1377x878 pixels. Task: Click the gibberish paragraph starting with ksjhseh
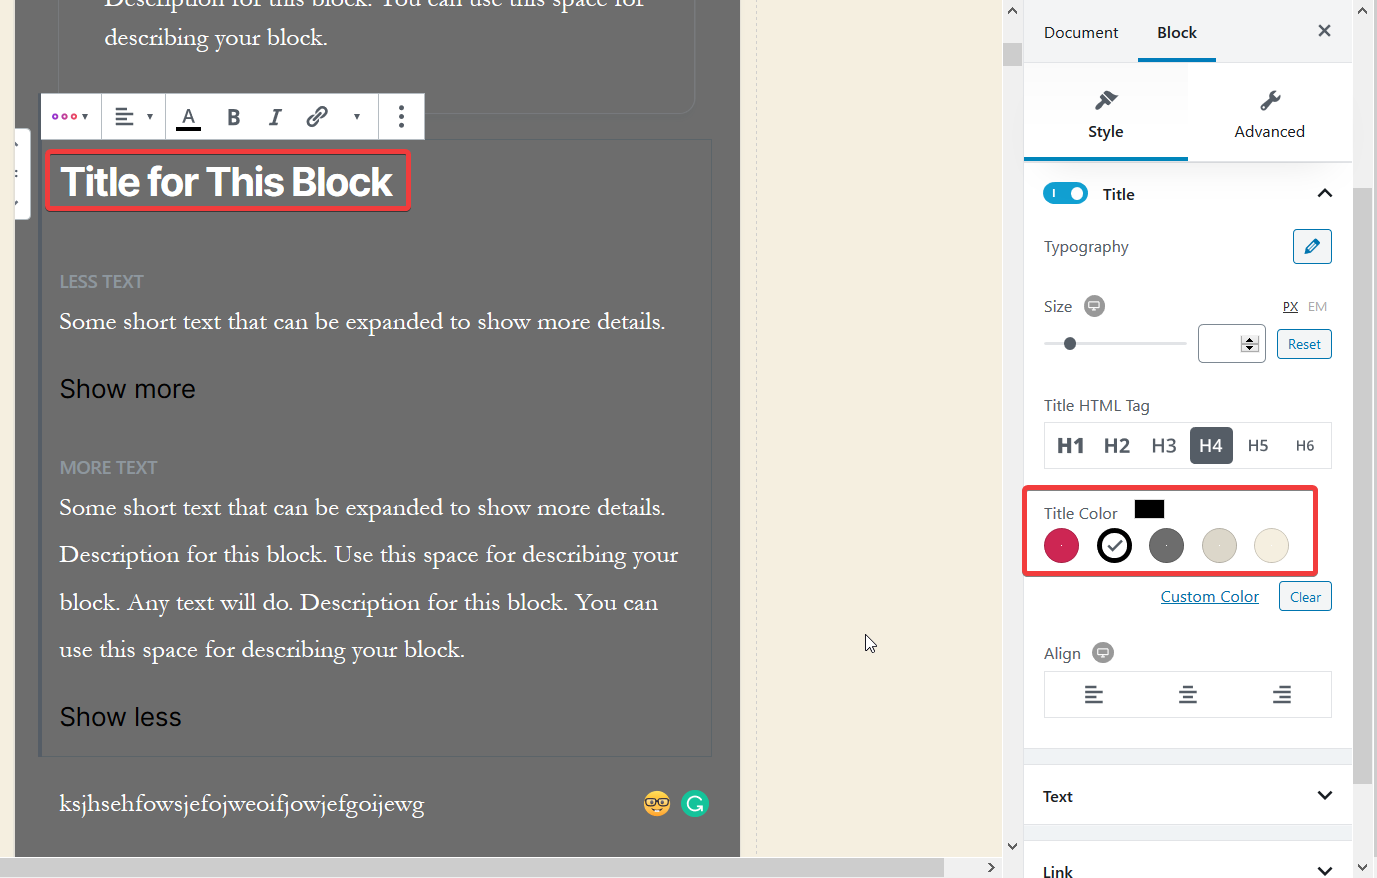tap(242, 804)
